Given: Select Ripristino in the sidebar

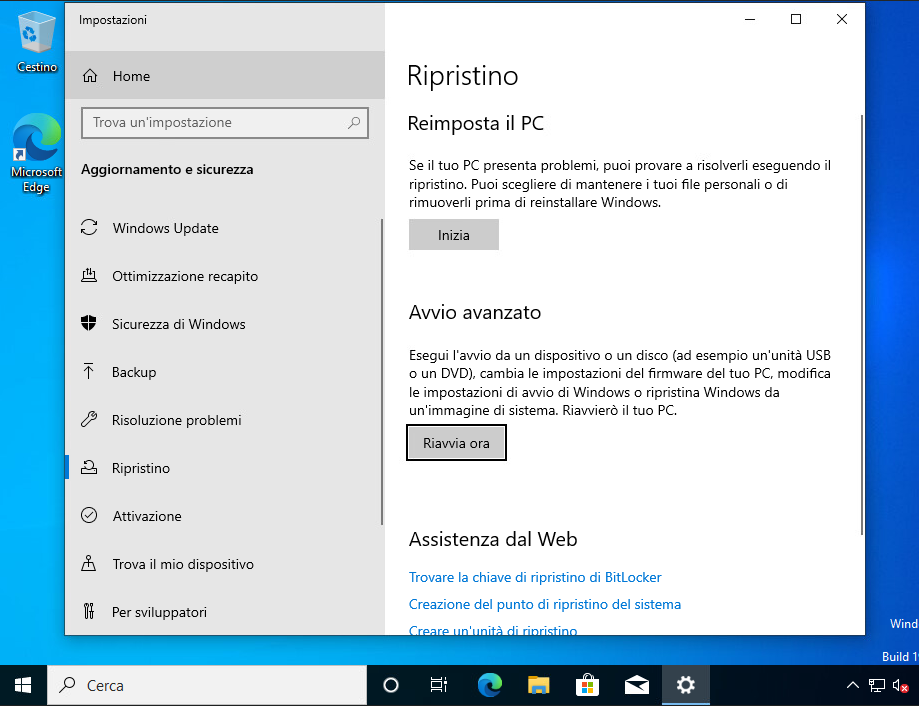Looking at the screenshot, I should tap(141, 468).
